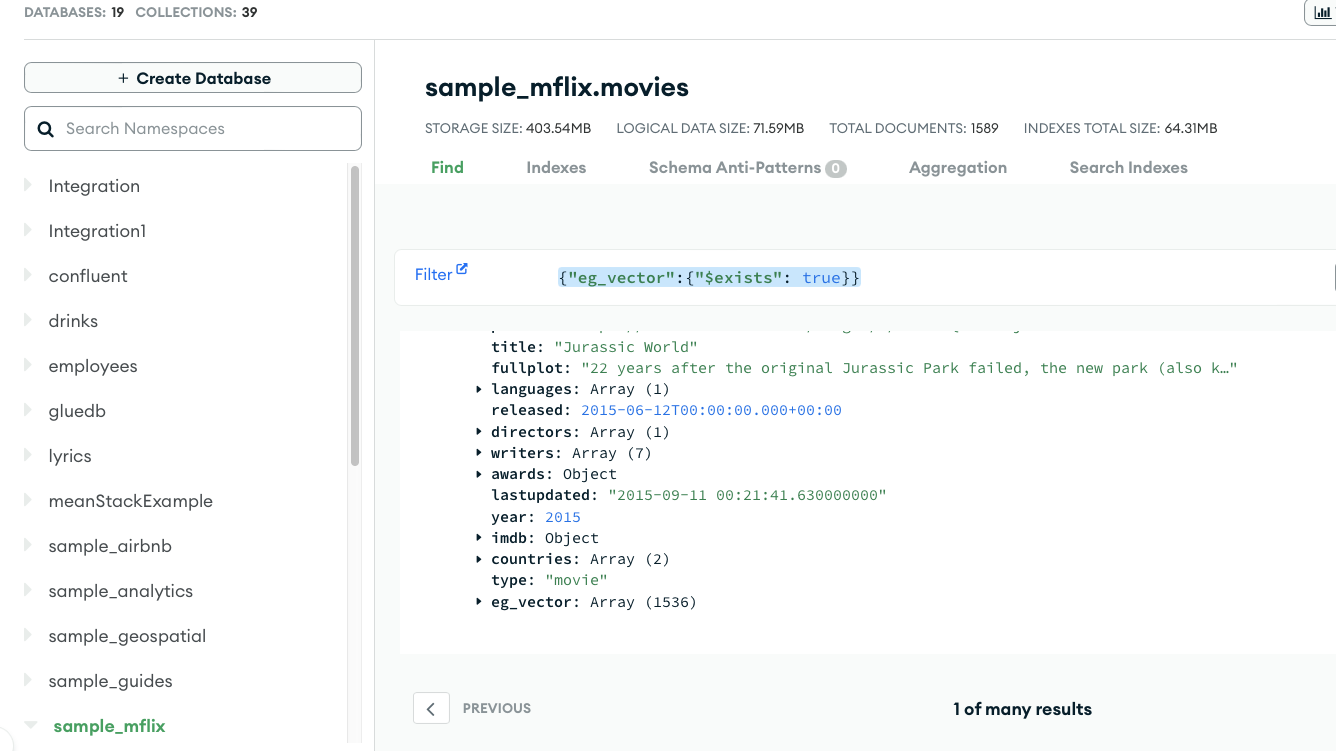Expand the Integration1 database
This screenshot has width=1336, height=751.
click(x=28, y=230)
